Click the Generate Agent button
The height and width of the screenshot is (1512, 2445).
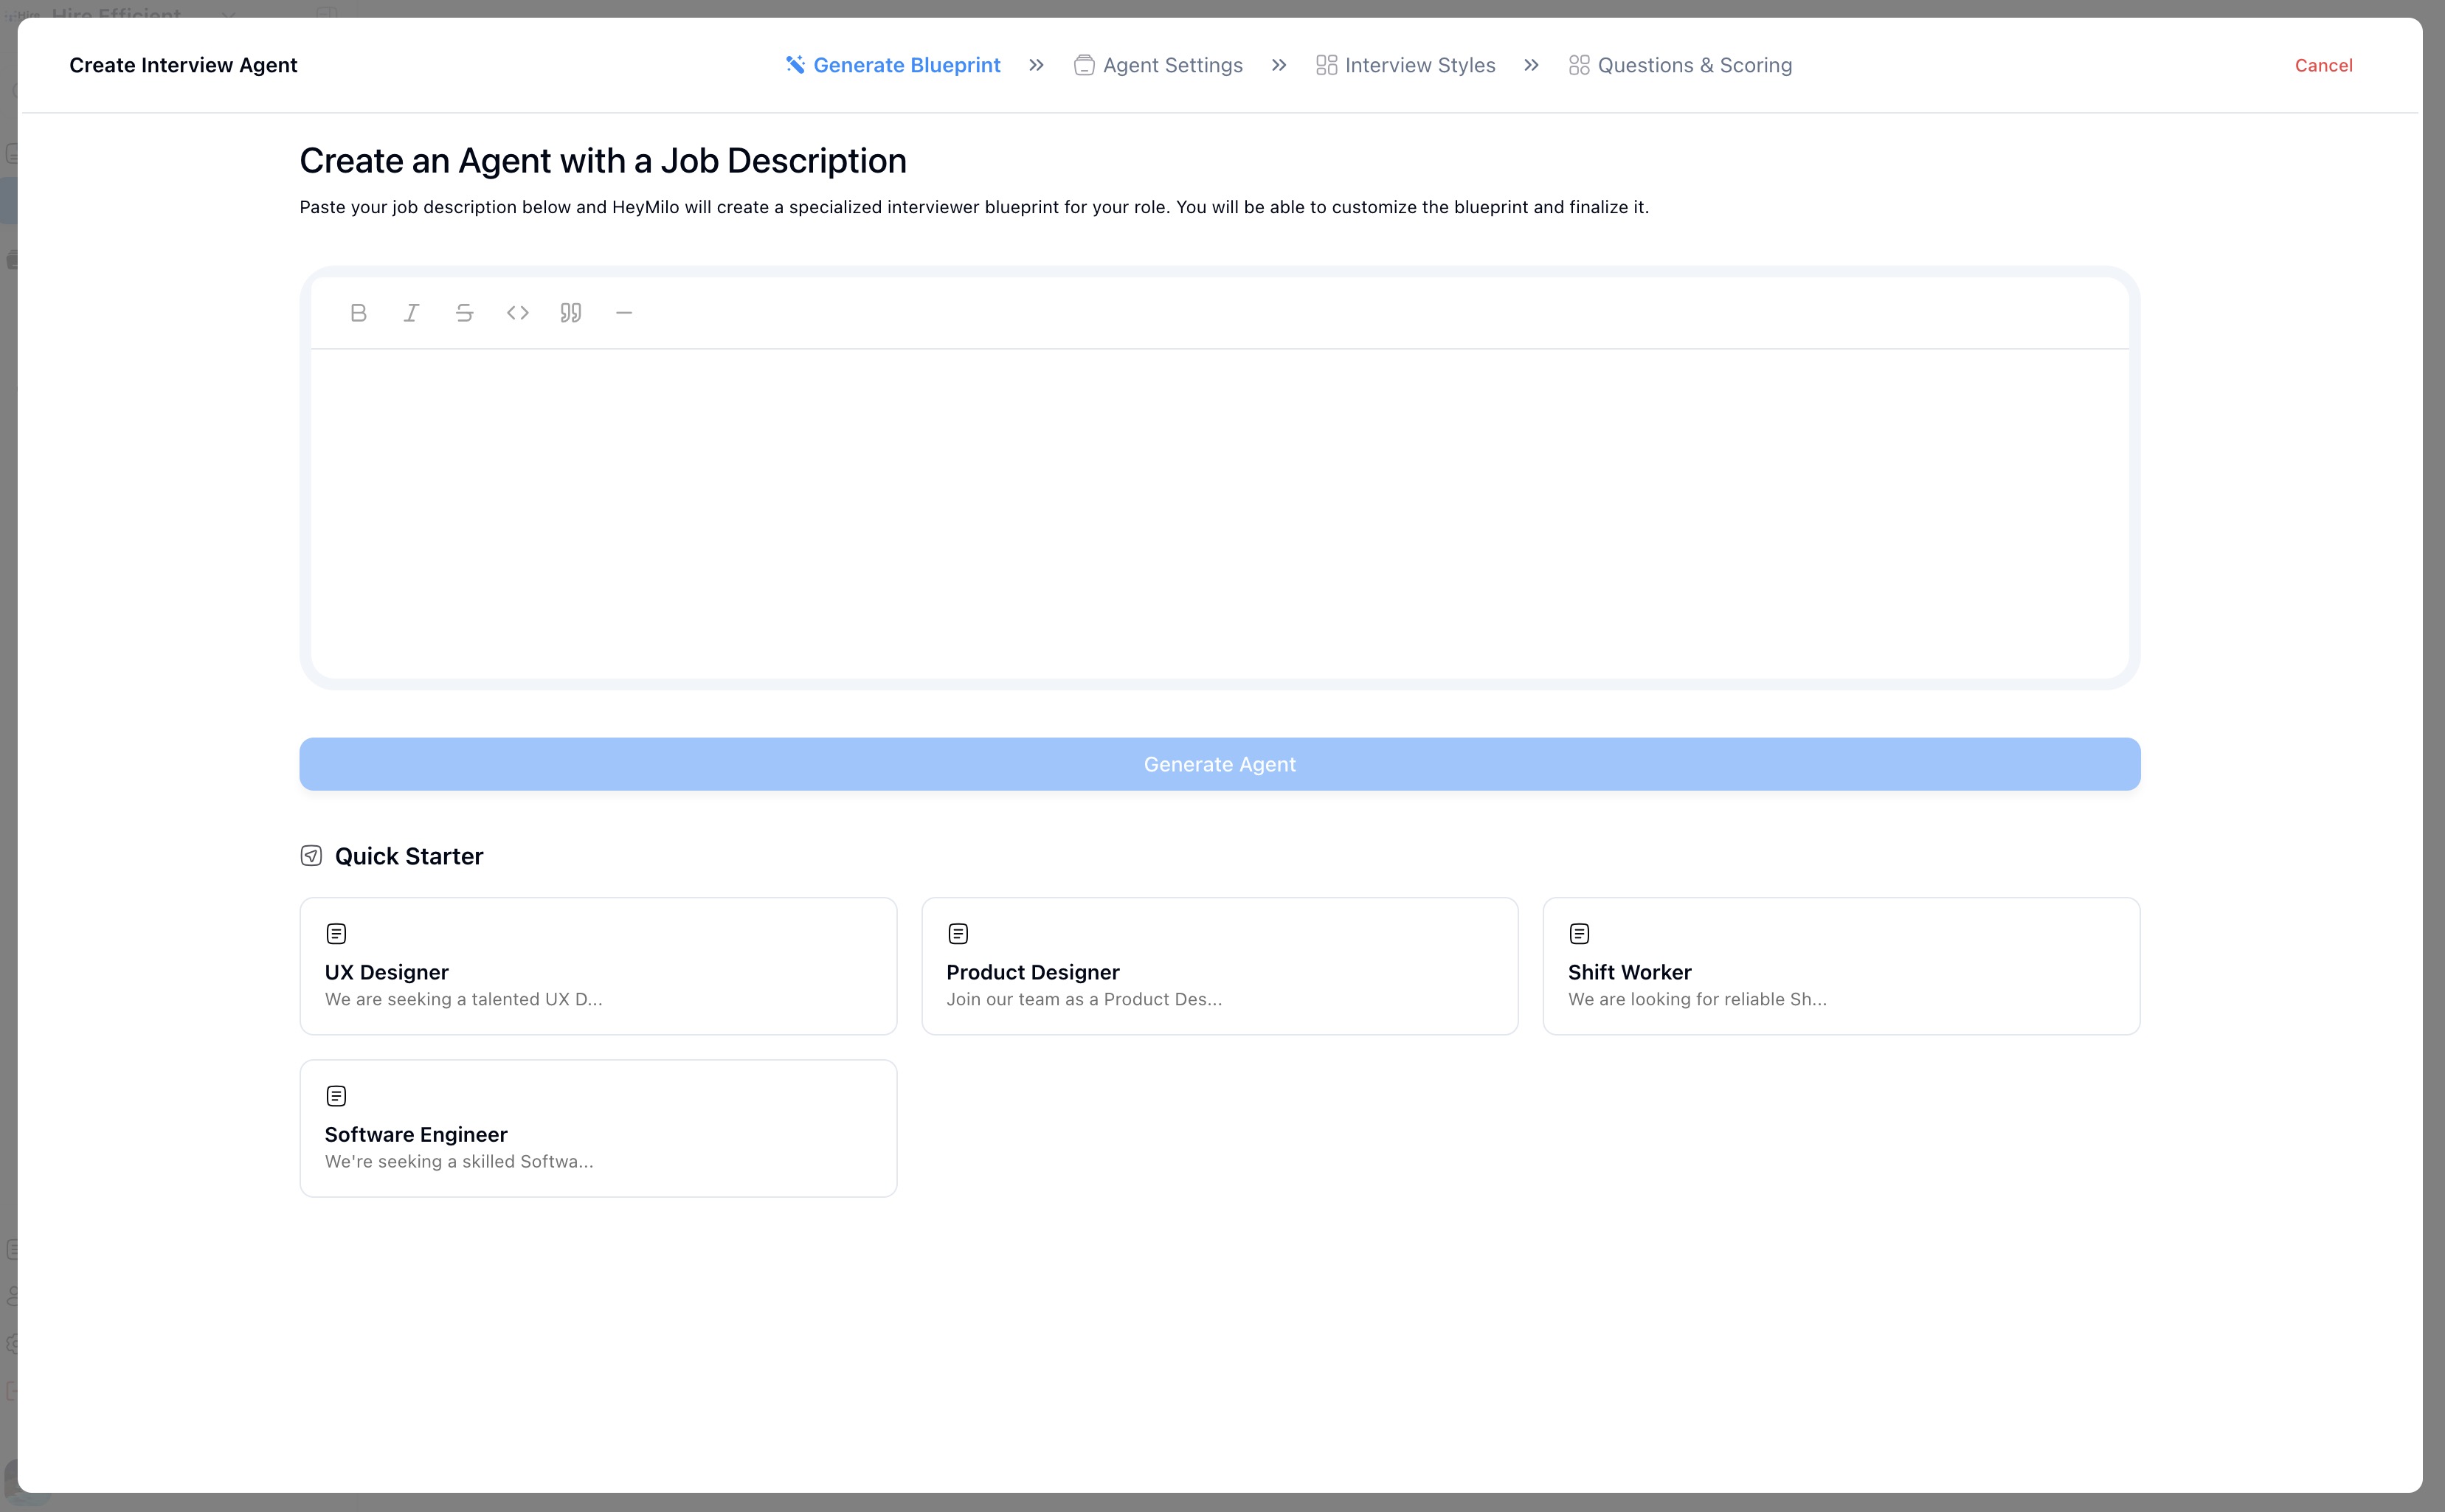click(x=1219, y=763)
